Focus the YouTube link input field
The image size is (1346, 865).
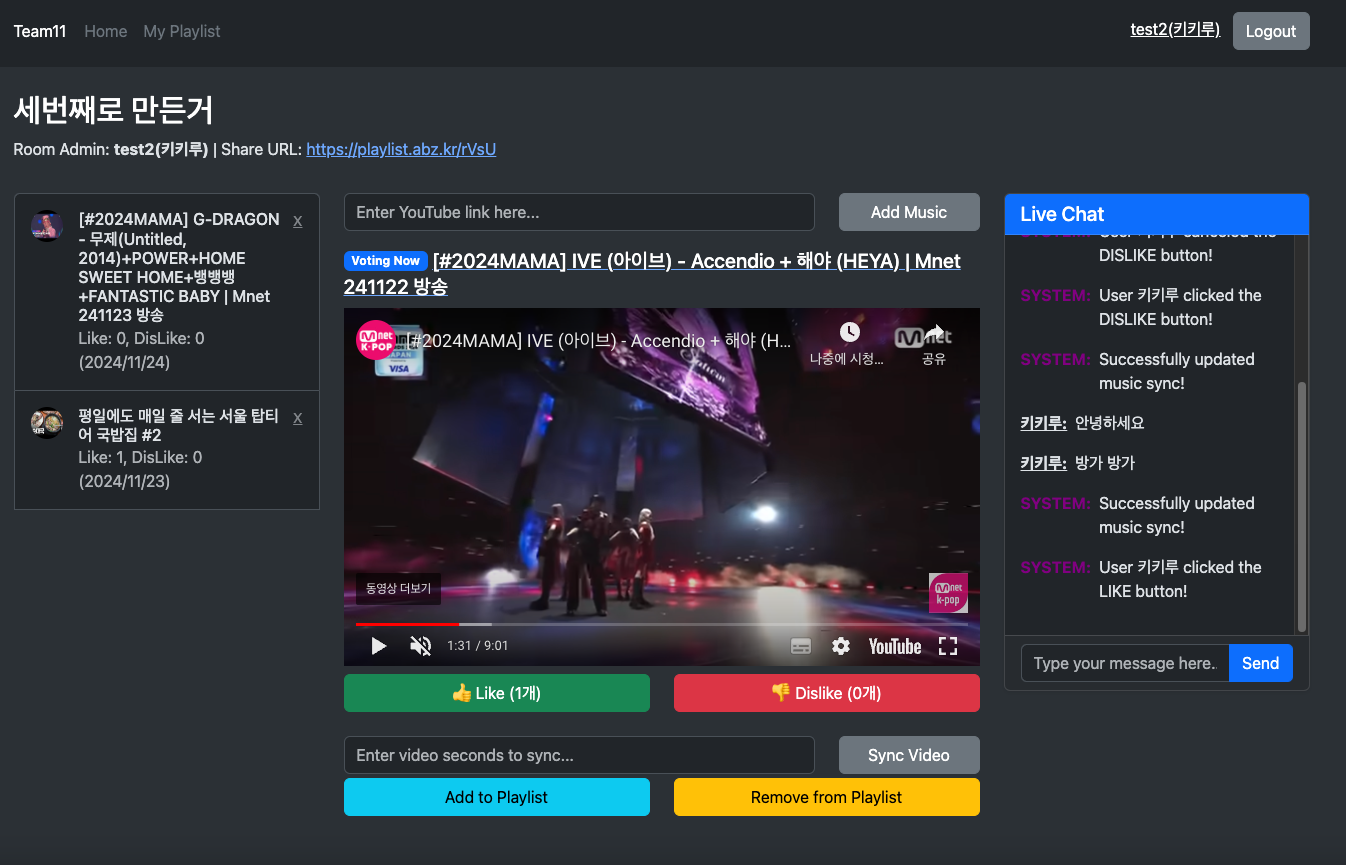click(579, 212)
